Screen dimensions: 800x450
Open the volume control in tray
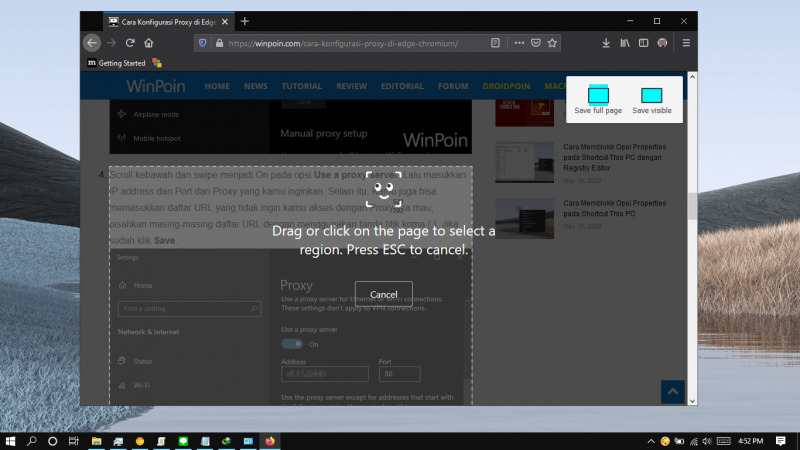tap(707, 441)
